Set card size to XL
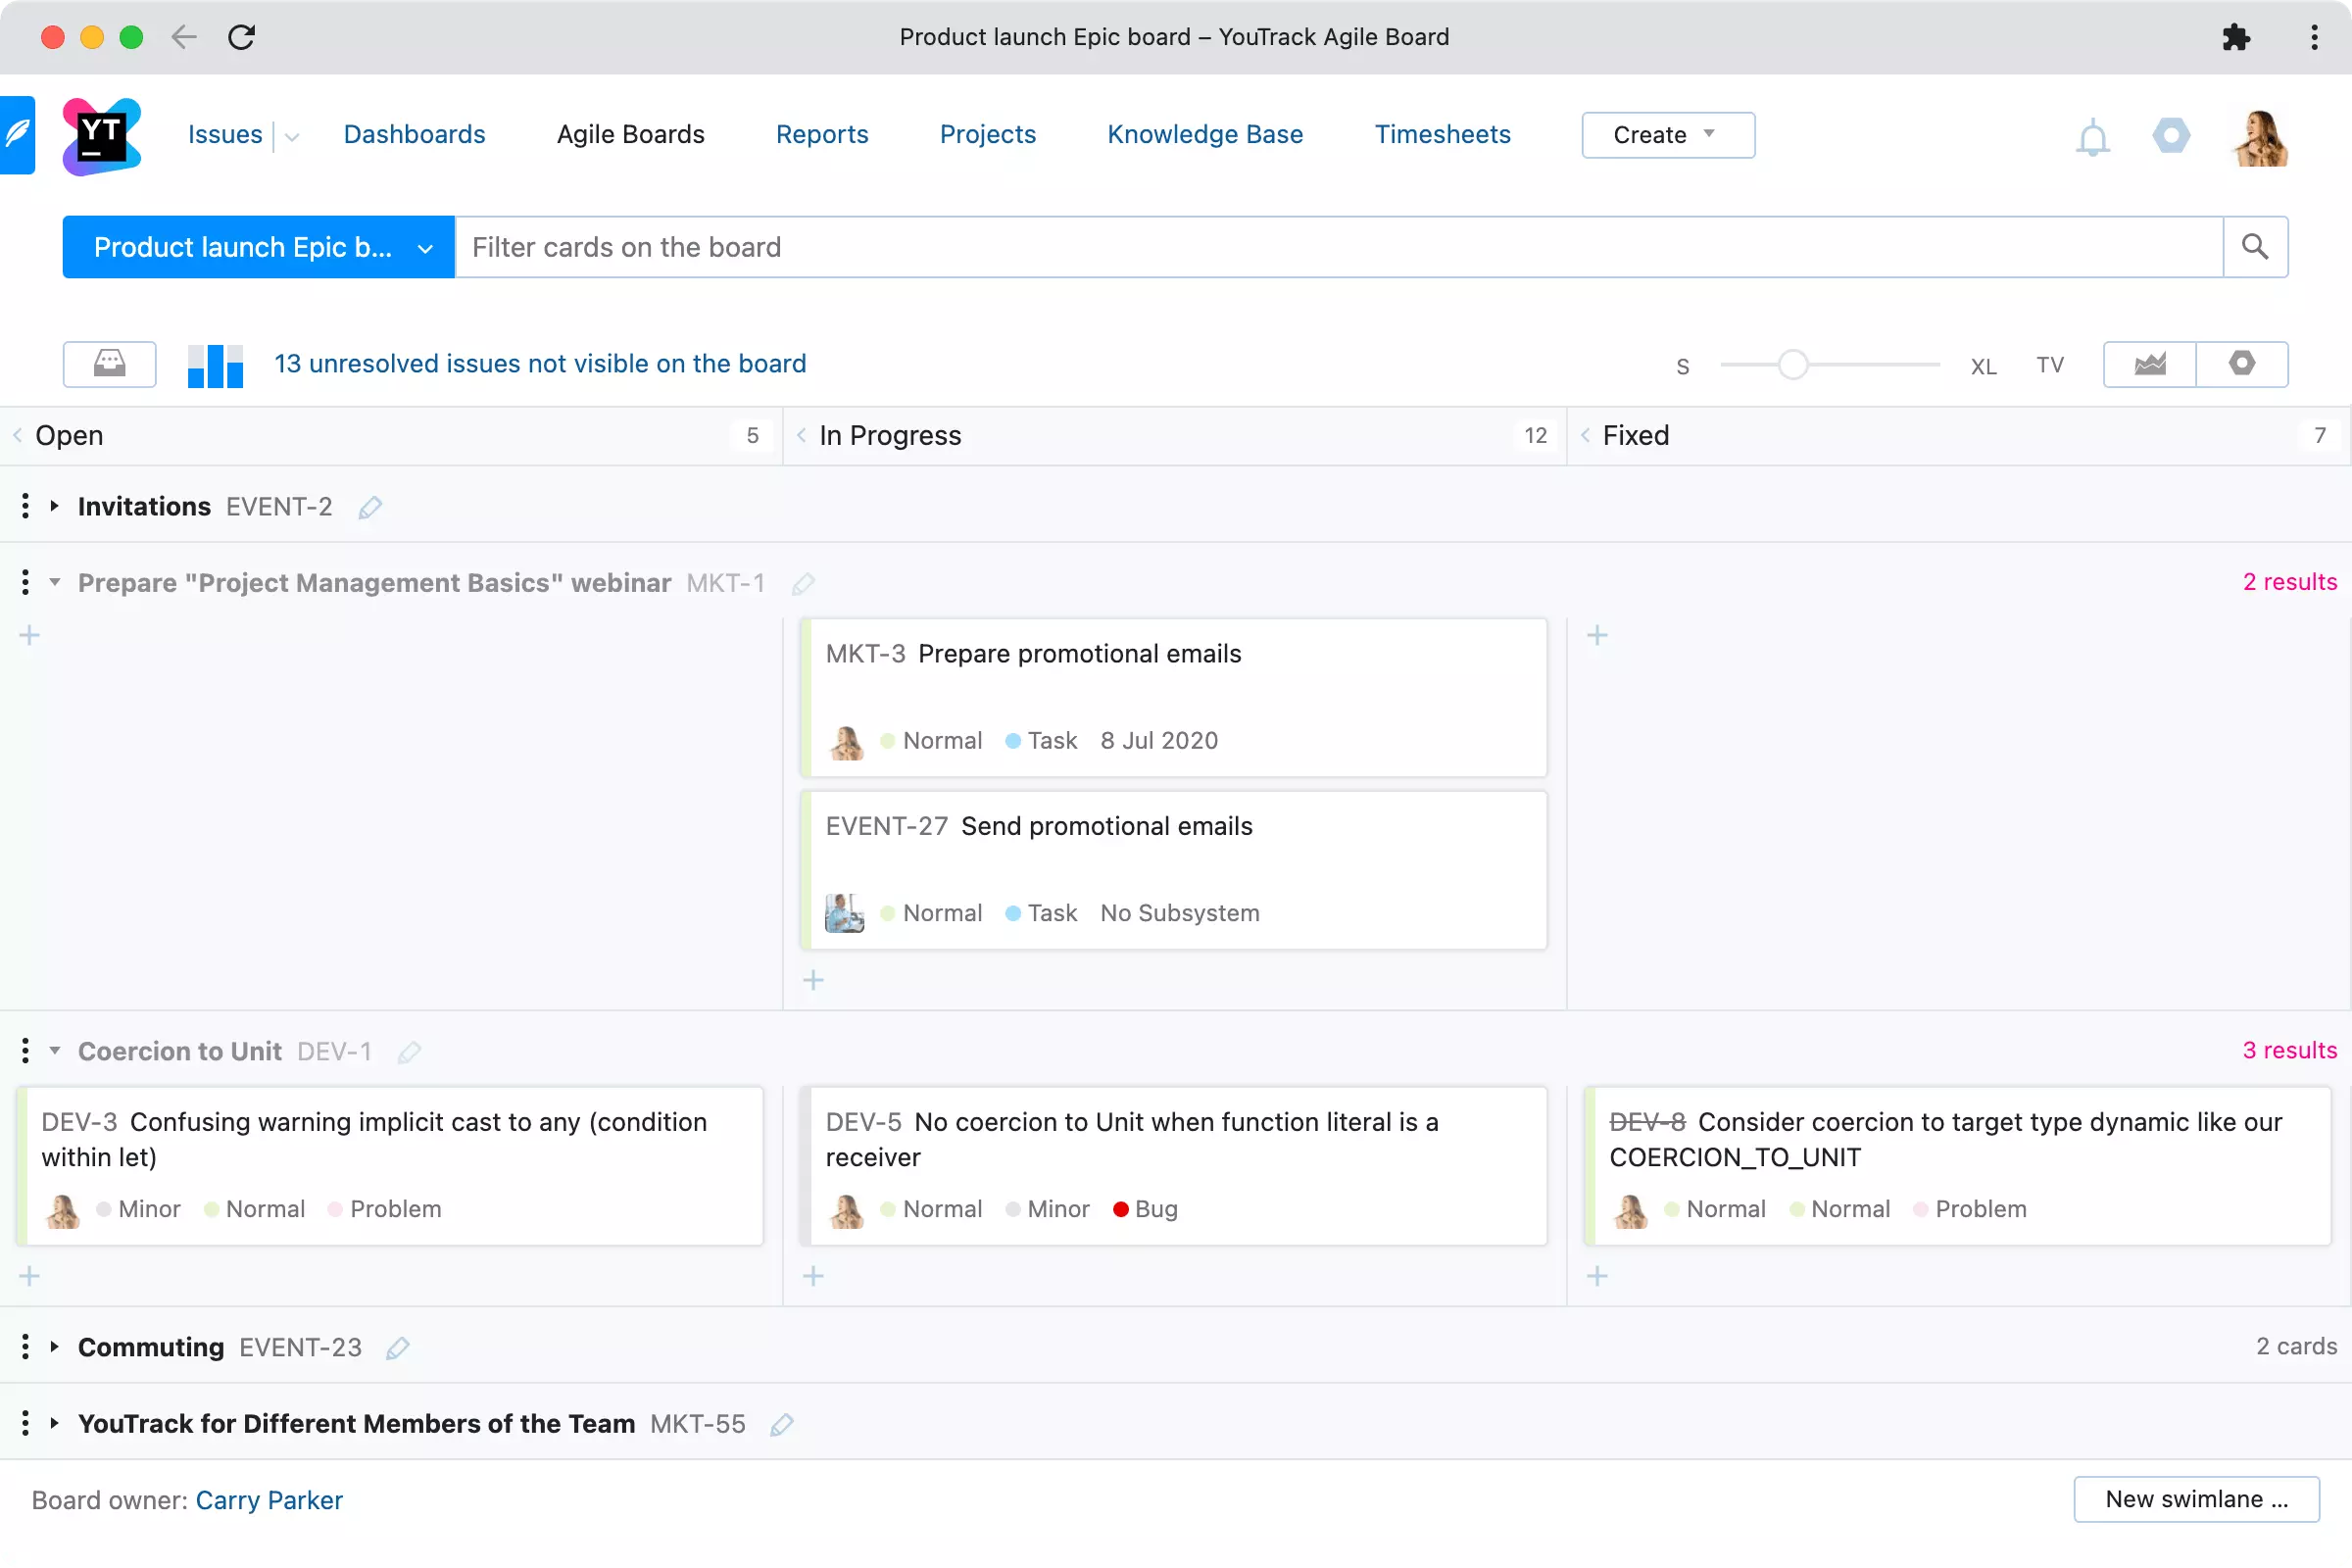Image resolution: width=2352 pixels, height=1568 pixels. (1983, 366)
